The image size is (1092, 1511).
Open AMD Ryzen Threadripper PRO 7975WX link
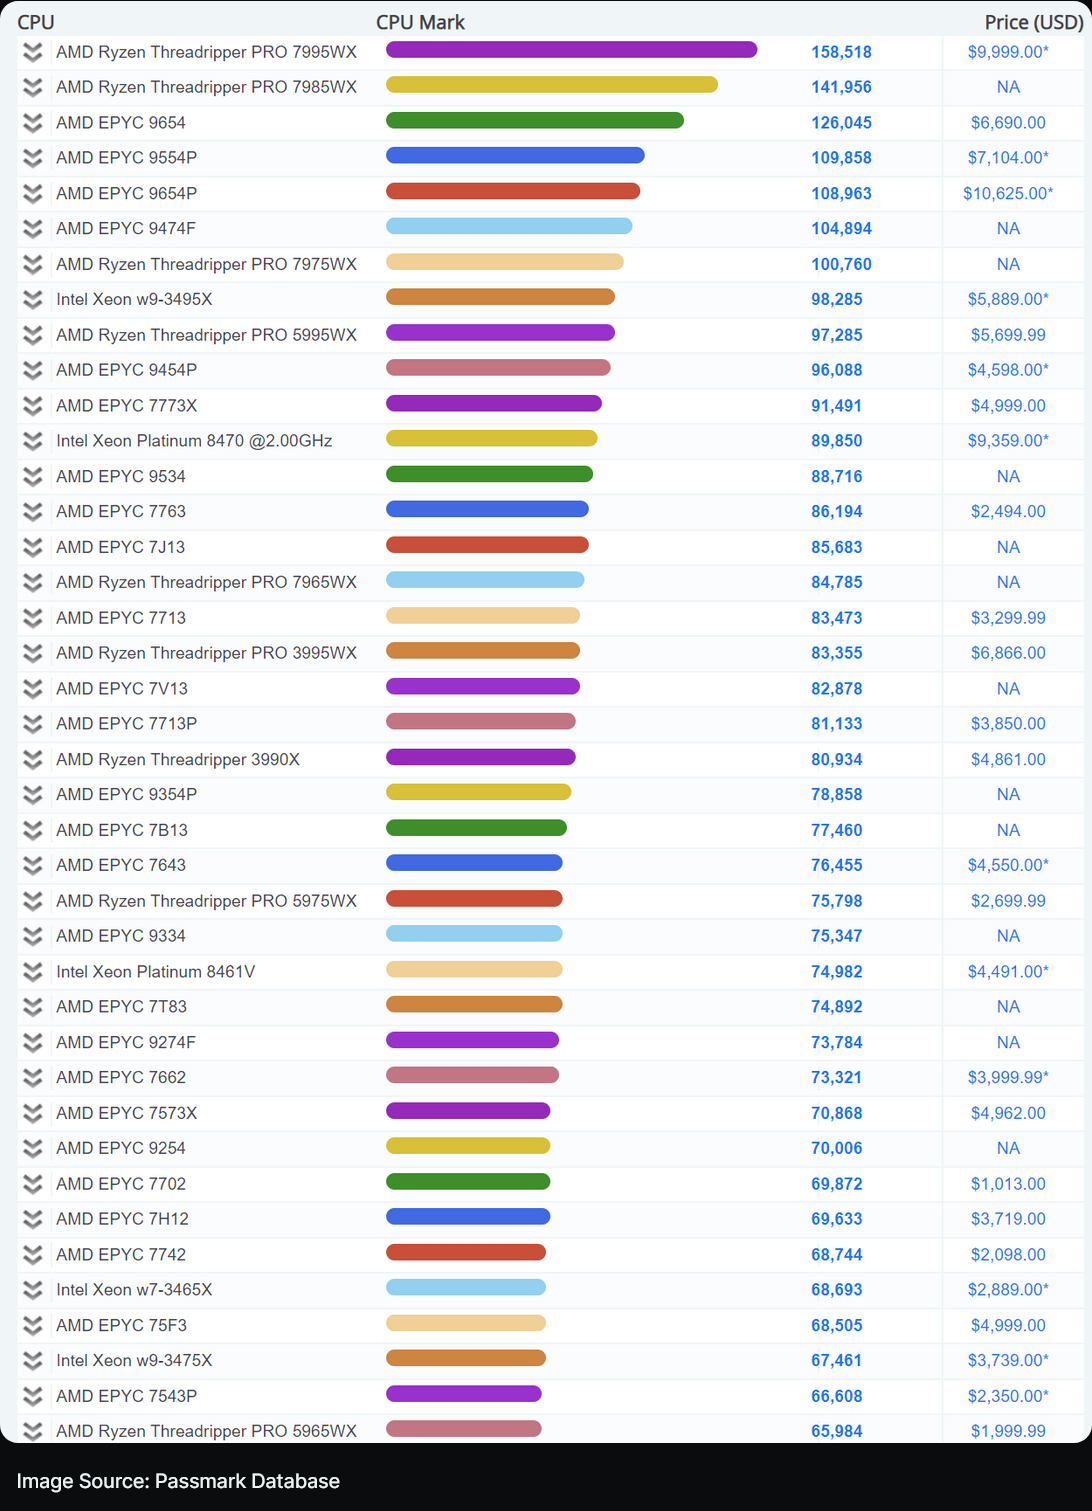[x=206, y=264]
